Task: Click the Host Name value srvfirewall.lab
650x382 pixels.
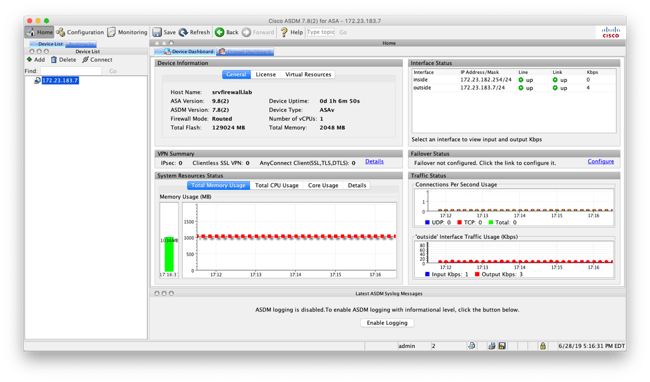Action: [232, 92]
